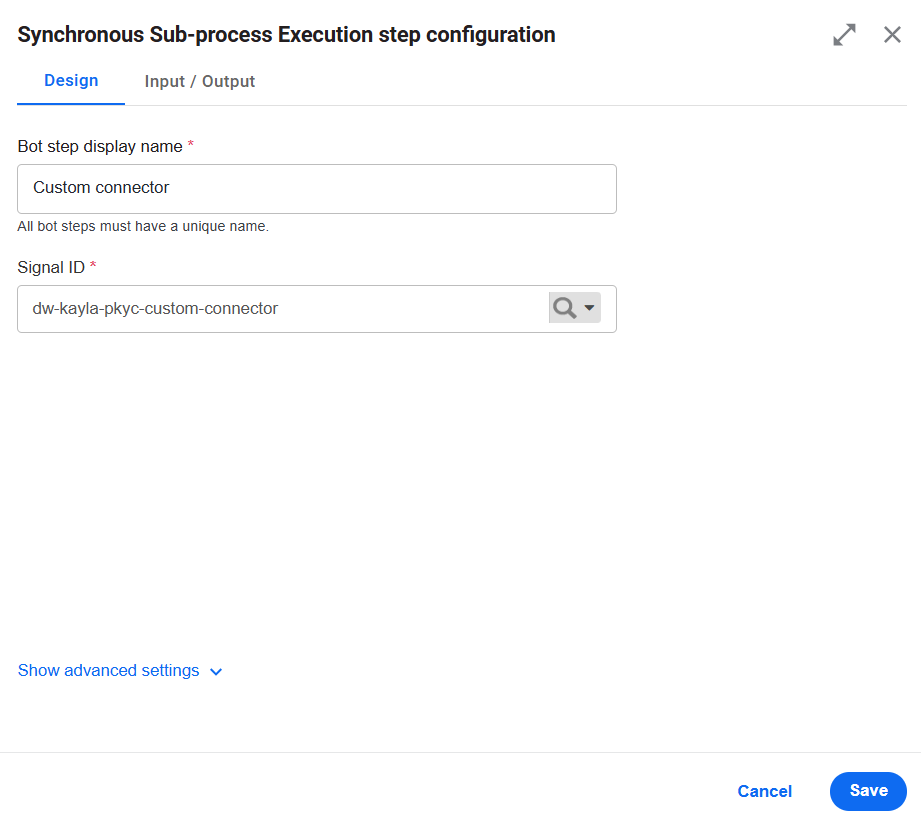This screenshot has width=921, height=822.
Task: Click the Synchronous Sub-process Execution dialog title
Action: point(286,35)
